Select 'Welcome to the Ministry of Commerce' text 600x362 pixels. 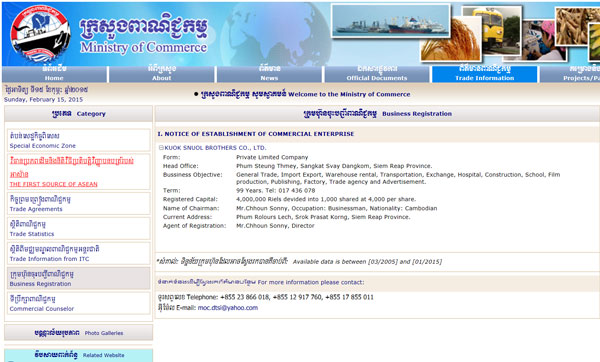(349, 94)
